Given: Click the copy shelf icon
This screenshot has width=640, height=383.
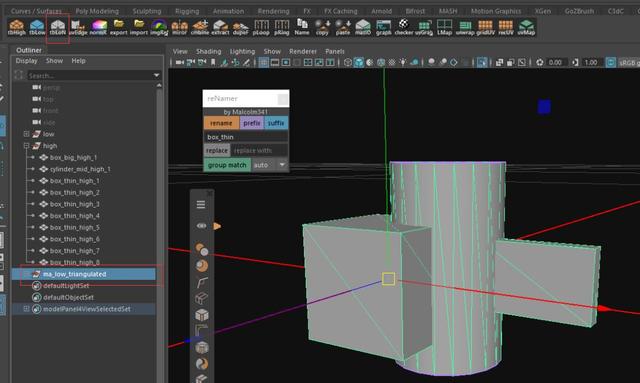Looking at the screenshot, I should click(322, 27).
